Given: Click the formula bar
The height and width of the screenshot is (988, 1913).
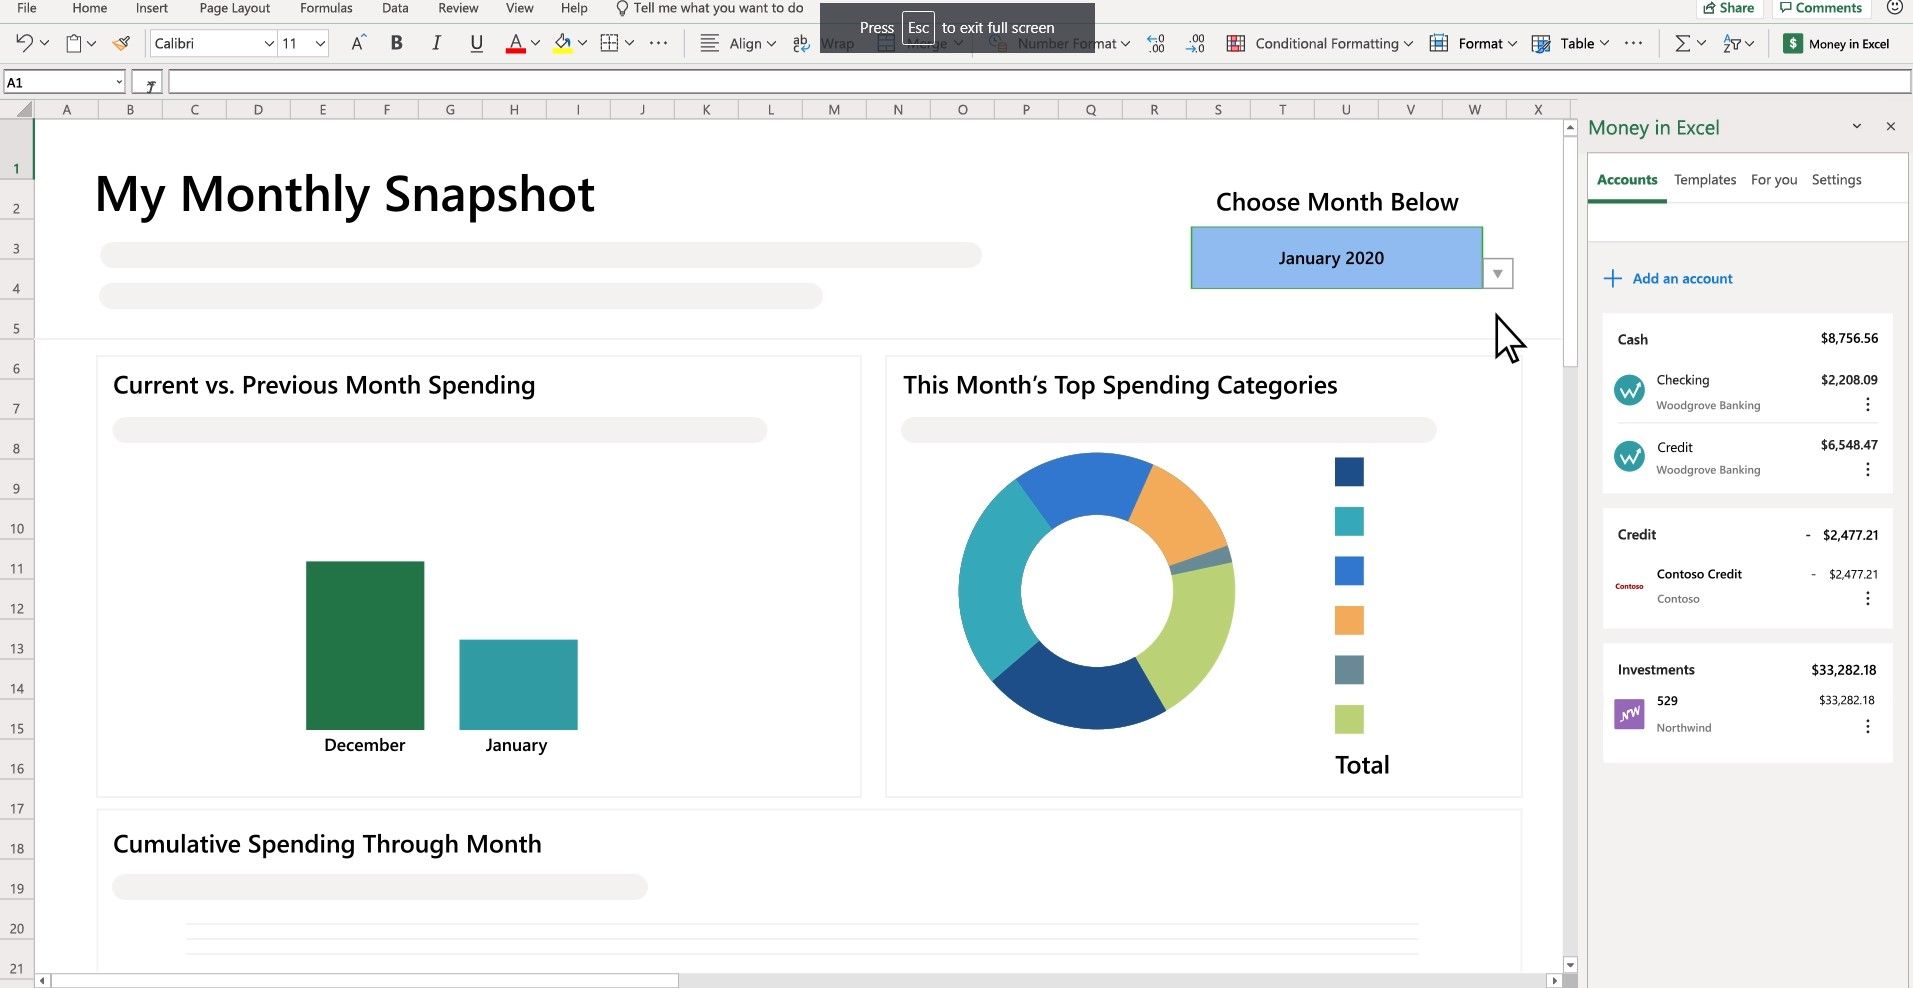Looking at the screenshot, I should pyautogui.click(x=1039, y=82).
